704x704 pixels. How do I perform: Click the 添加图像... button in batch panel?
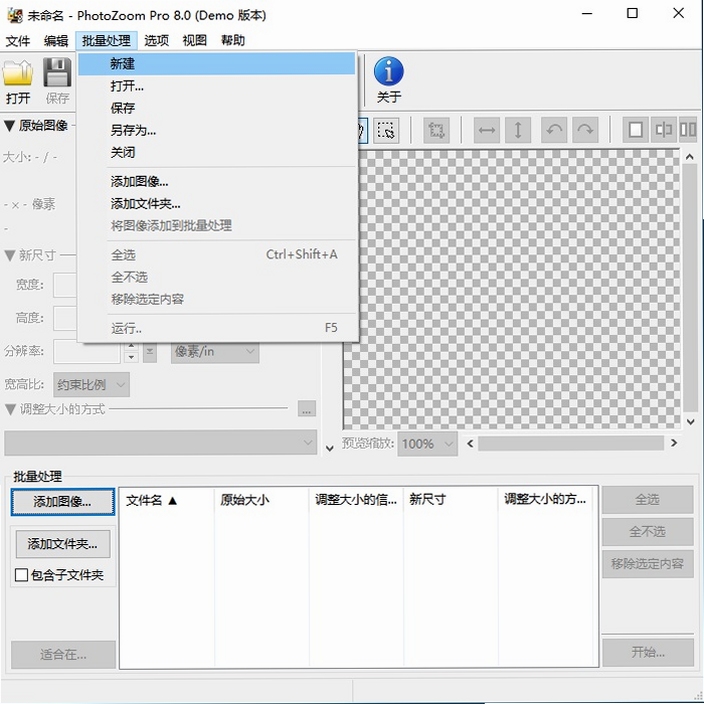63,502
